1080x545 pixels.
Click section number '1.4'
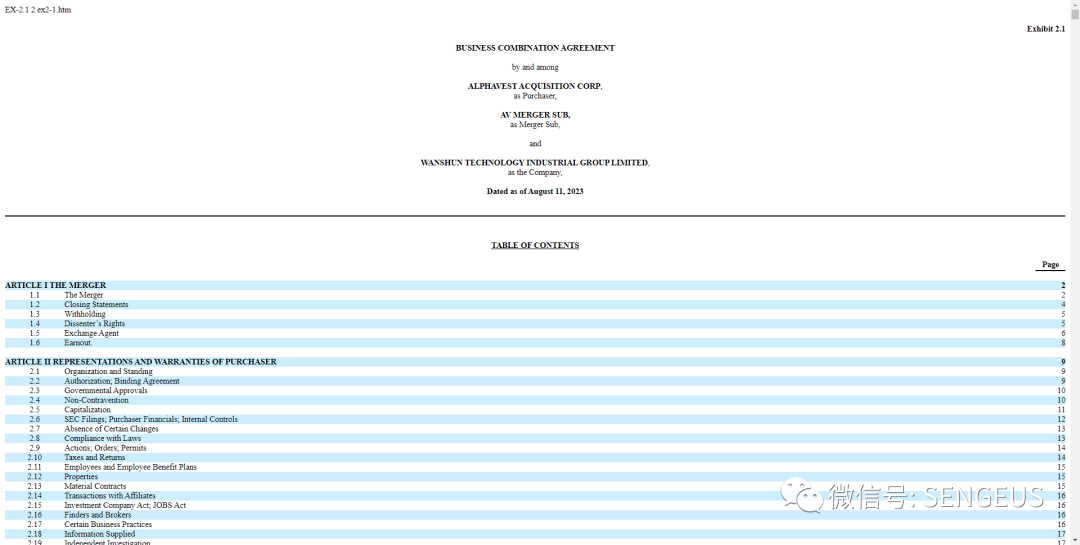pos(34,324)
